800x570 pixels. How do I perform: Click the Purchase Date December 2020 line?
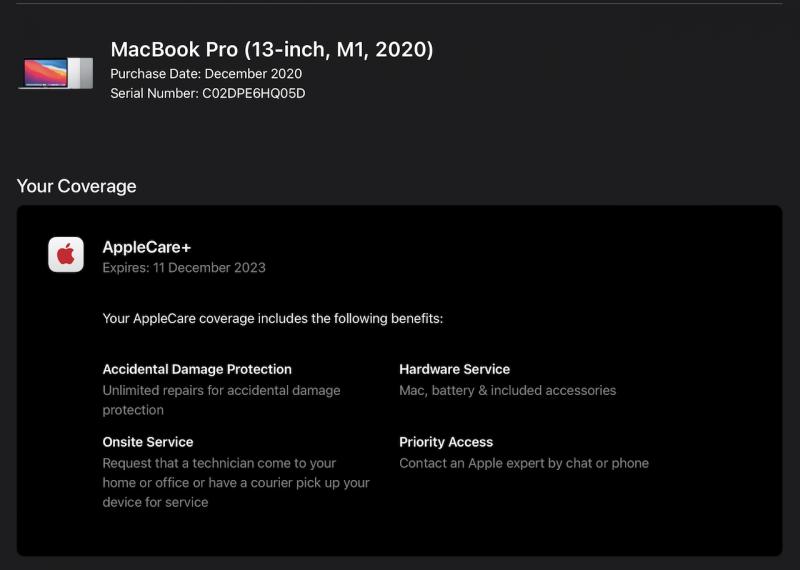point(206,73)
